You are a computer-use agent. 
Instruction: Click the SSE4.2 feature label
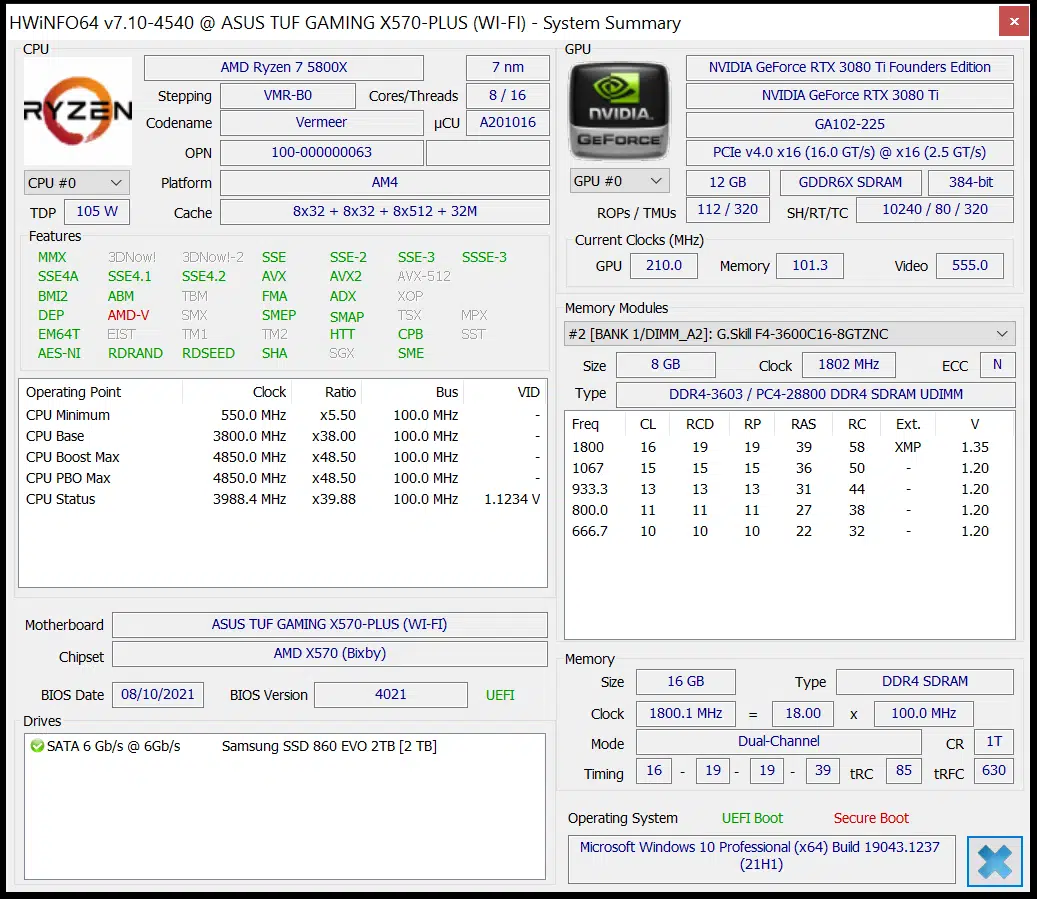click(204, 277)
